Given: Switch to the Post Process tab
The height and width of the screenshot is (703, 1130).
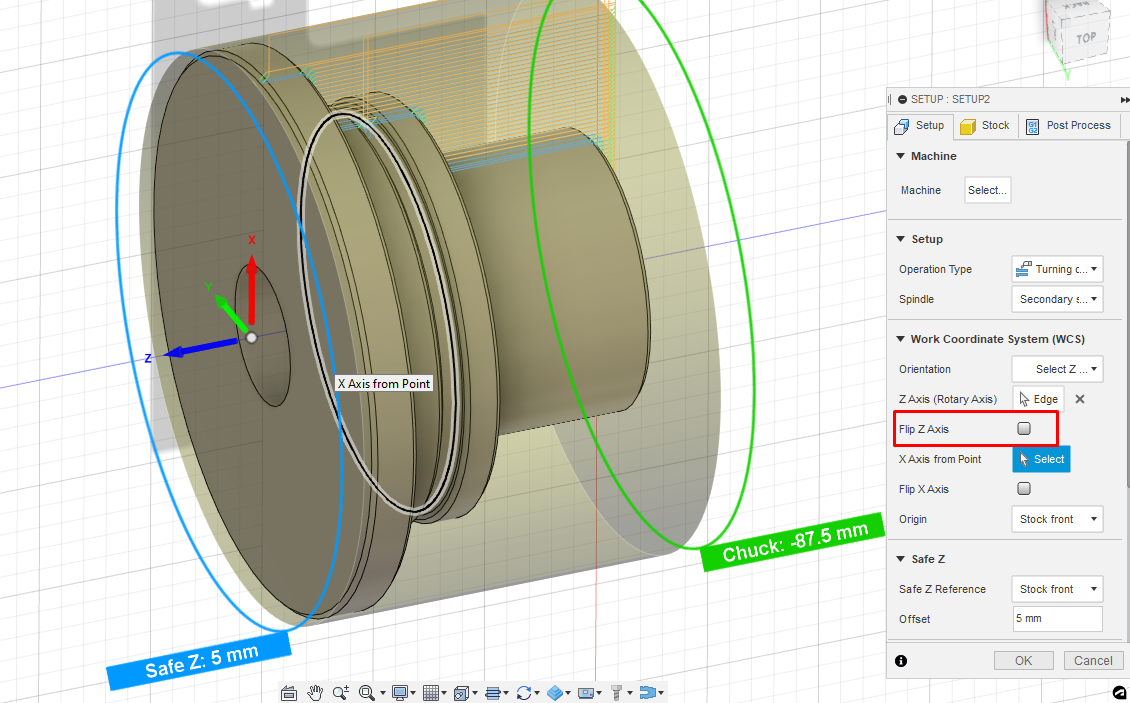Looking at the screenshot, I should pos(1069,125).
